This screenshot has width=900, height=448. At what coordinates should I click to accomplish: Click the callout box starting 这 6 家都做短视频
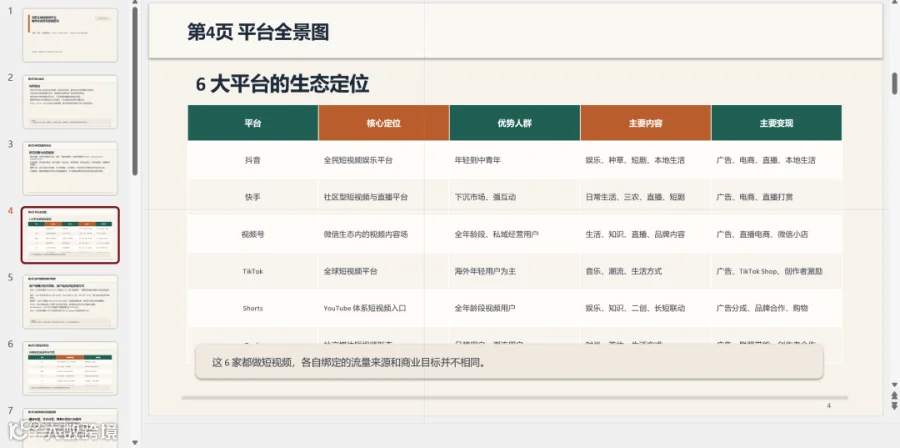pos(509,362)
